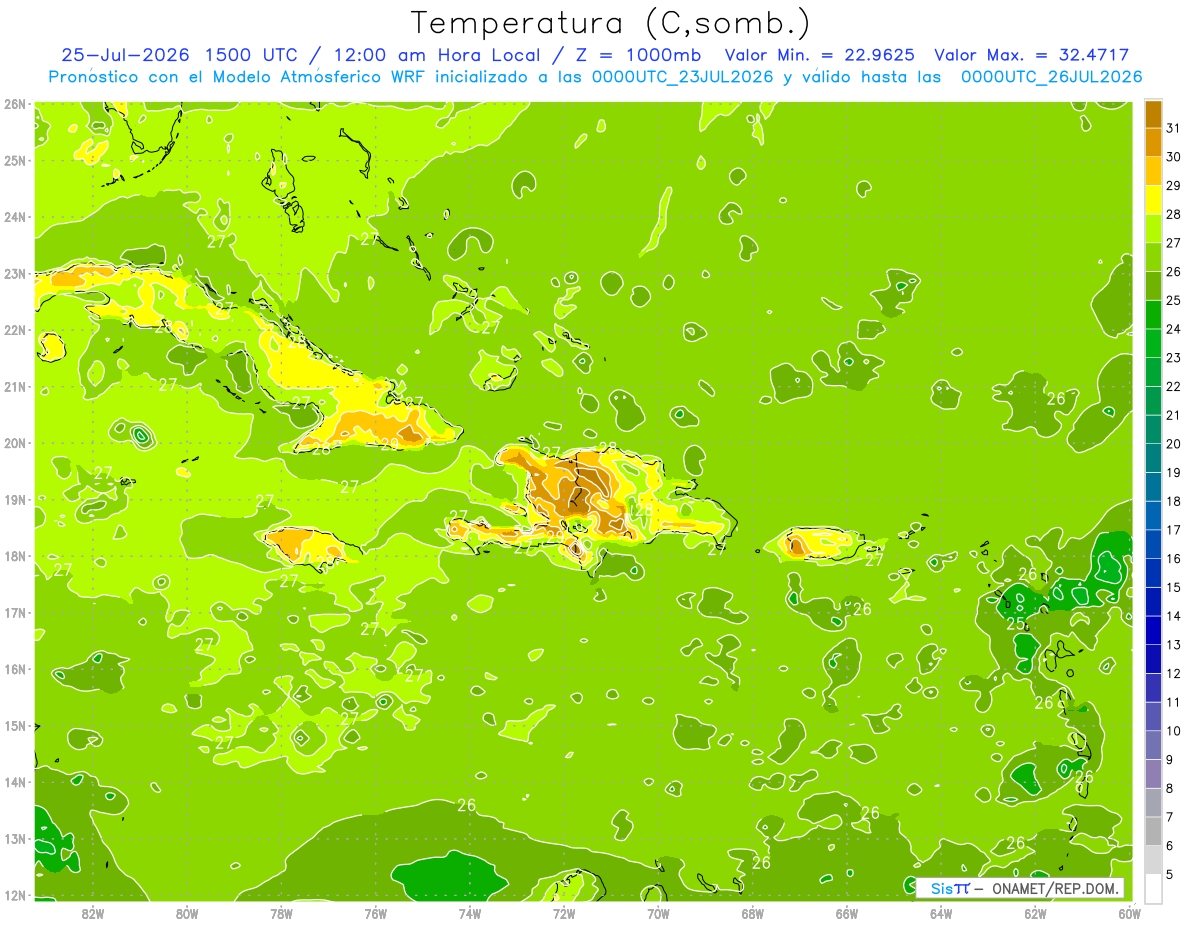Screen dimensions: 1200x927
Task: Click the 76W longitude axis label
Action: click(x=375, y=913)
